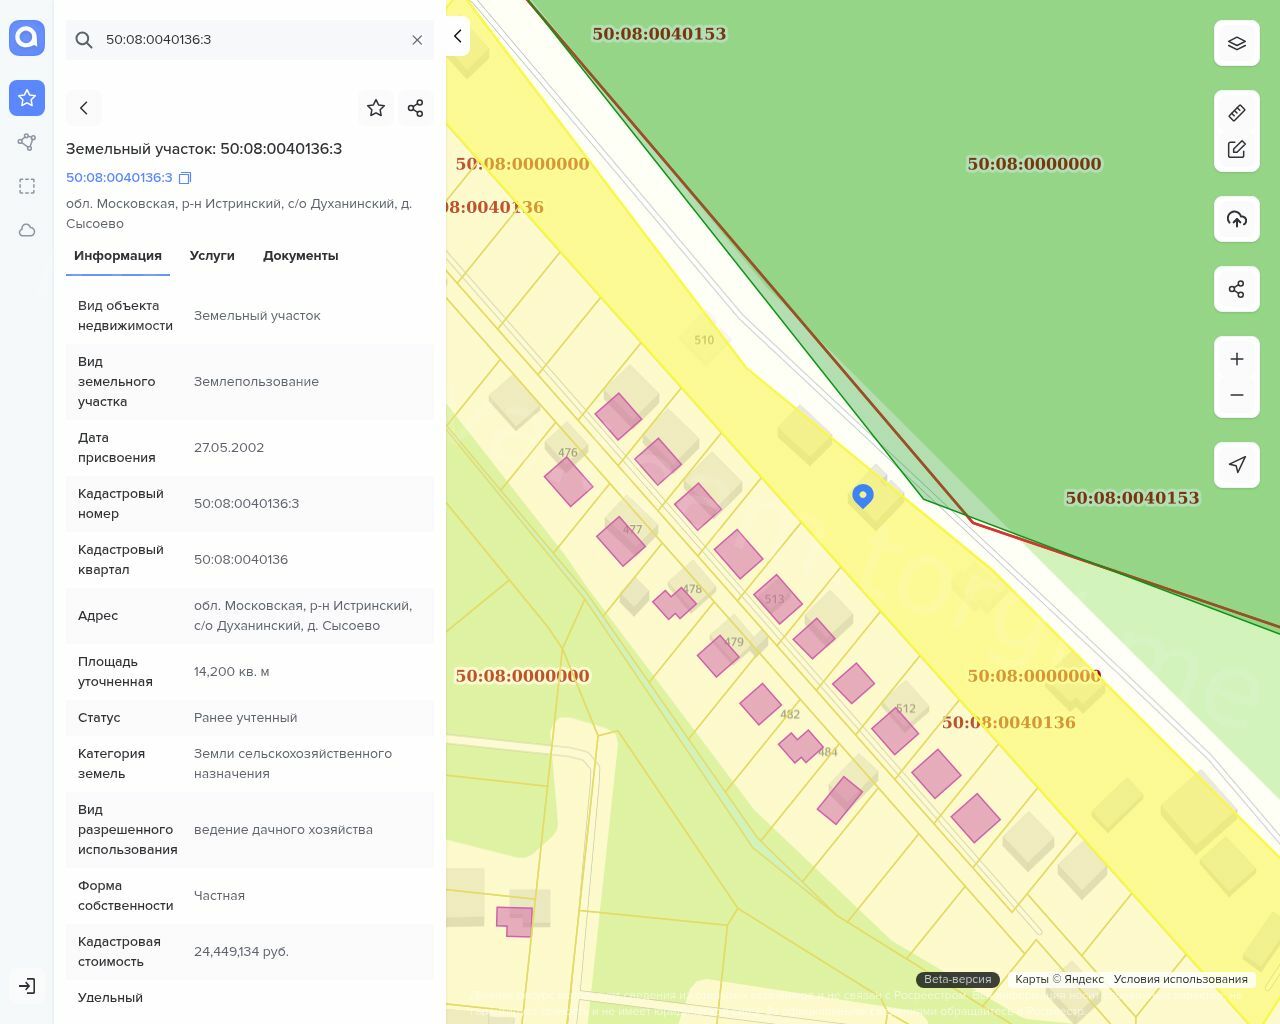Open the 50:08:0040136:3 cadastral link
The width and height of the screenshot is (1280, 1024).
119,178
